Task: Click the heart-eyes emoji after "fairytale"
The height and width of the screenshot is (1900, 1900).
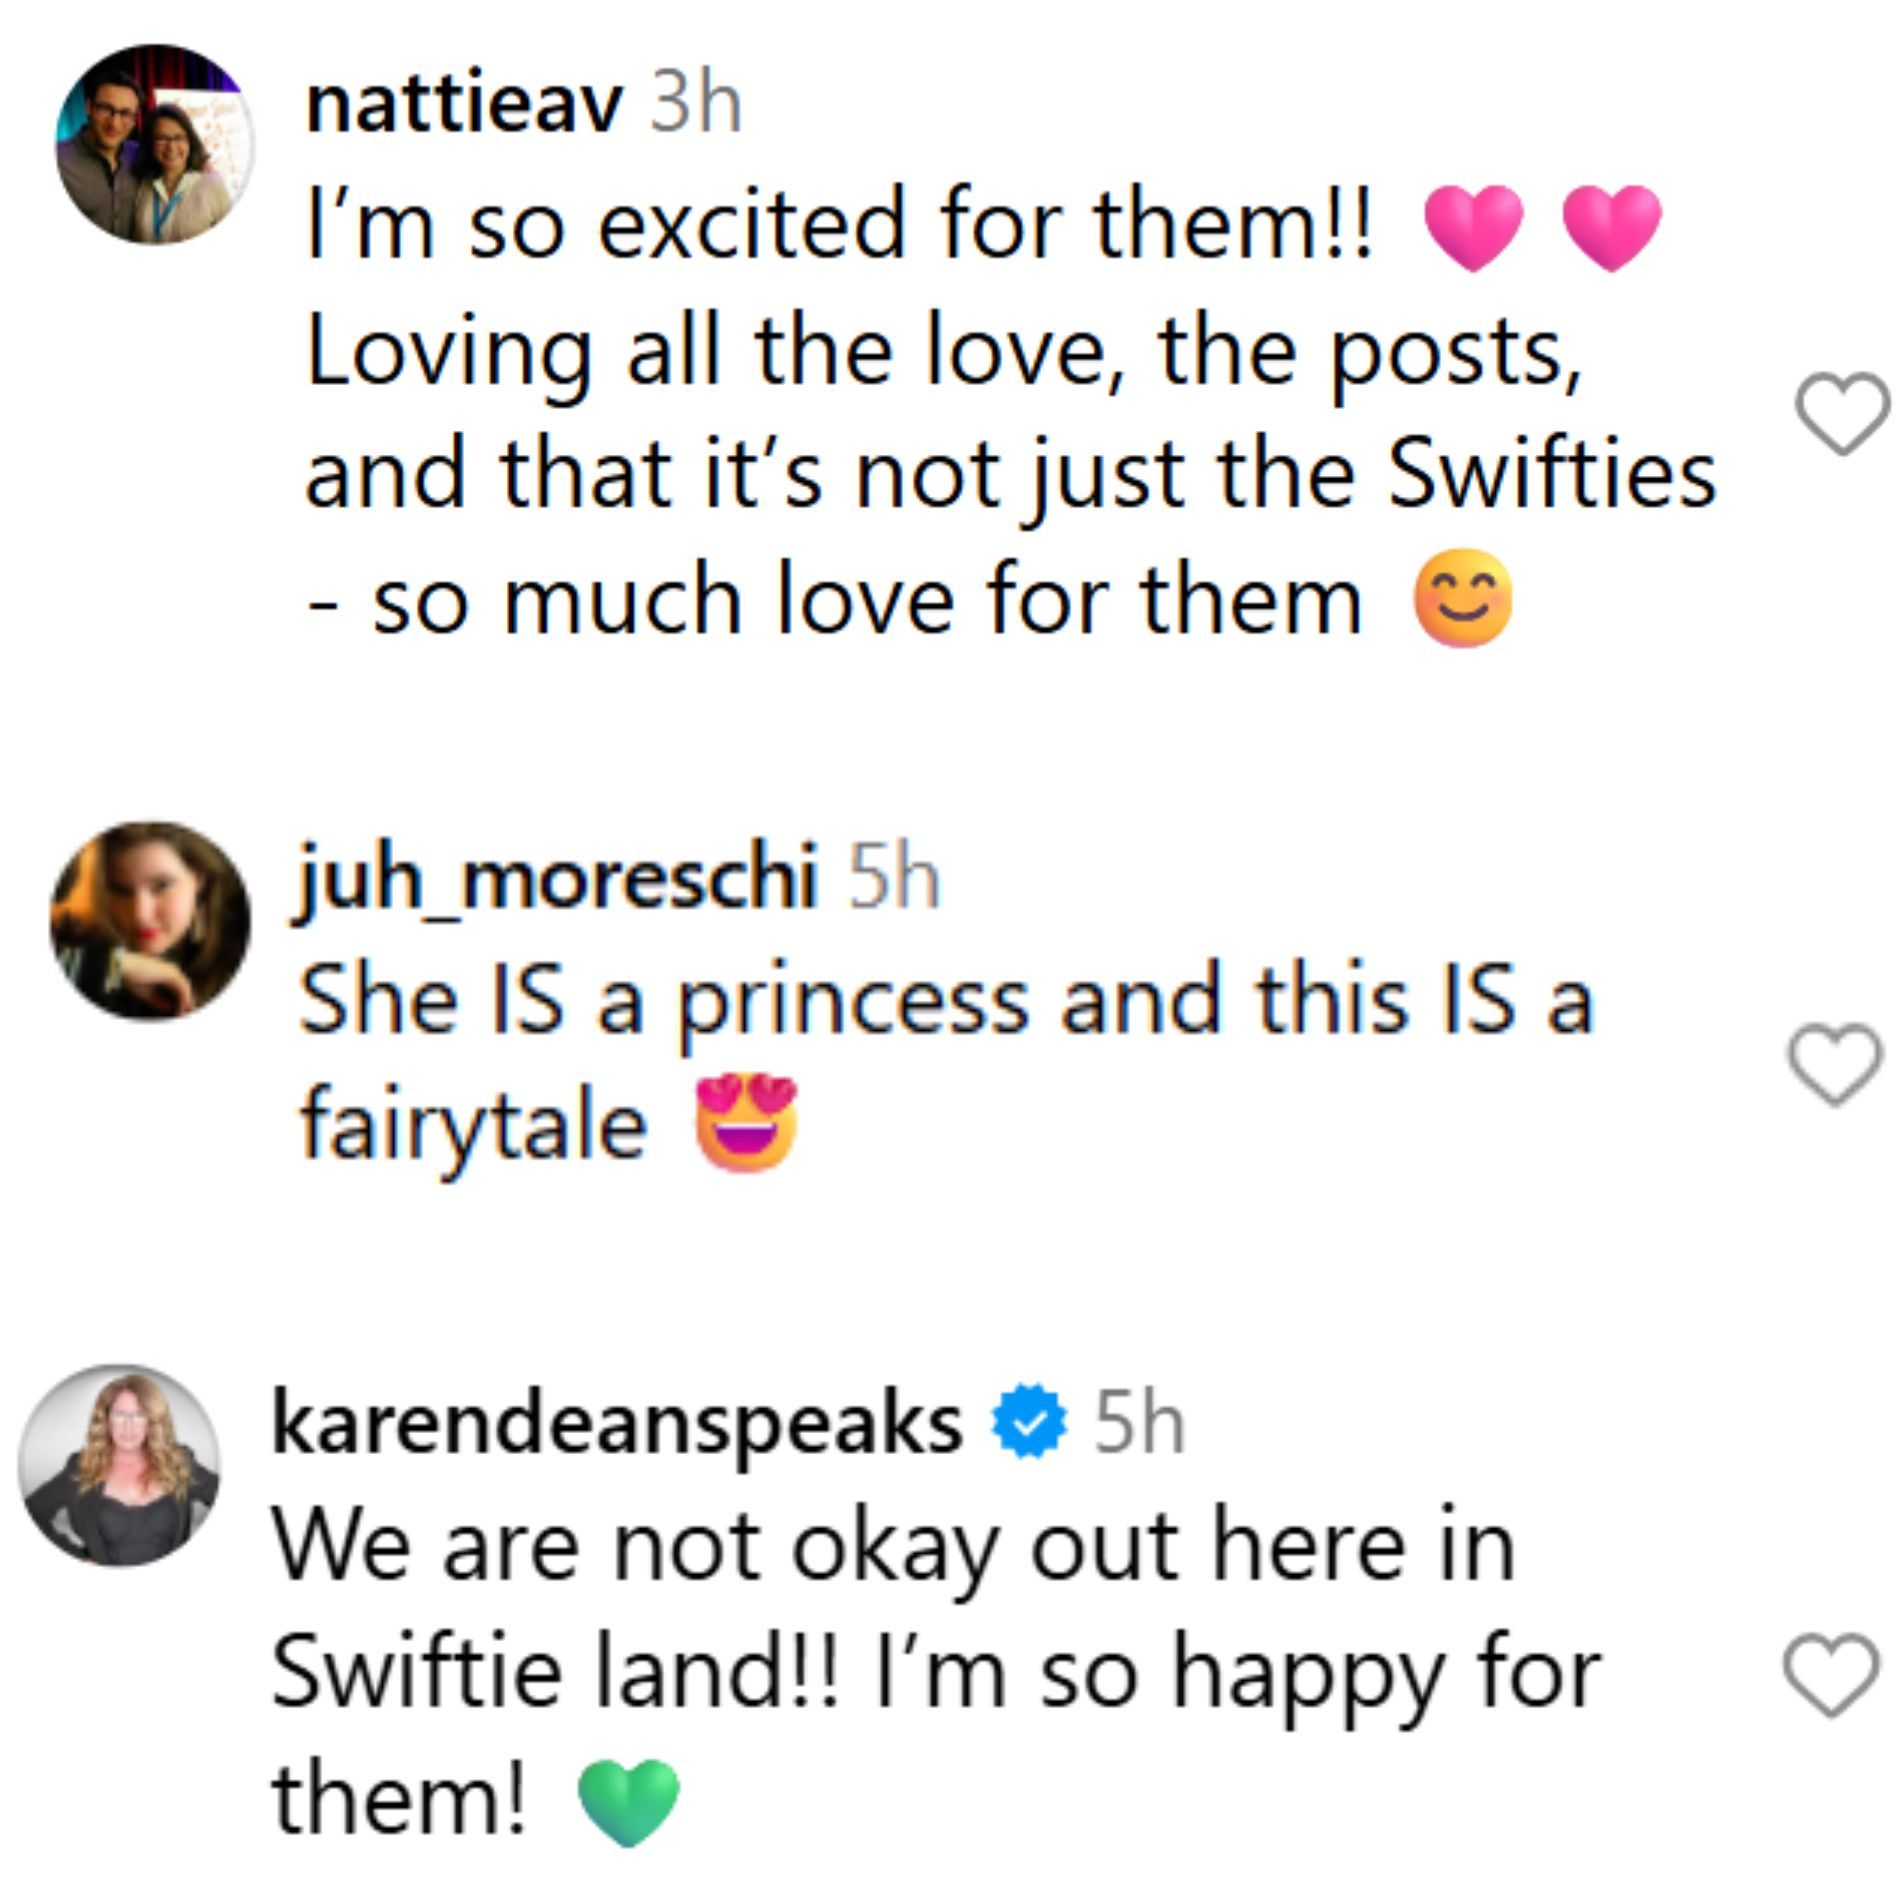Action: pyautogui.click(x=746, y=1123)
